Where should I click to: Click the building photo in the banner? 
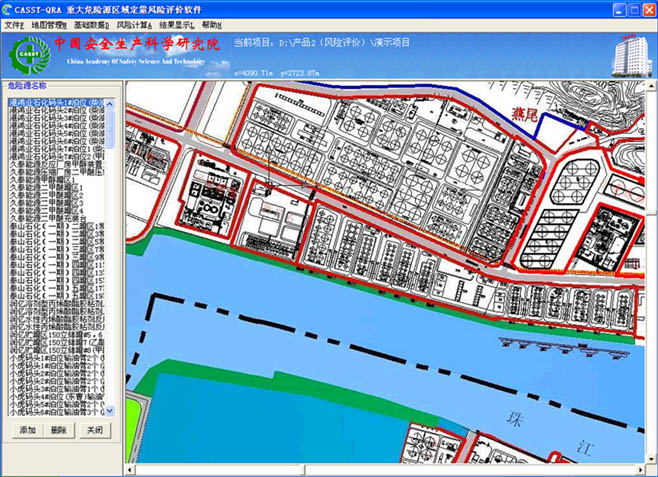tap(629, 52)
